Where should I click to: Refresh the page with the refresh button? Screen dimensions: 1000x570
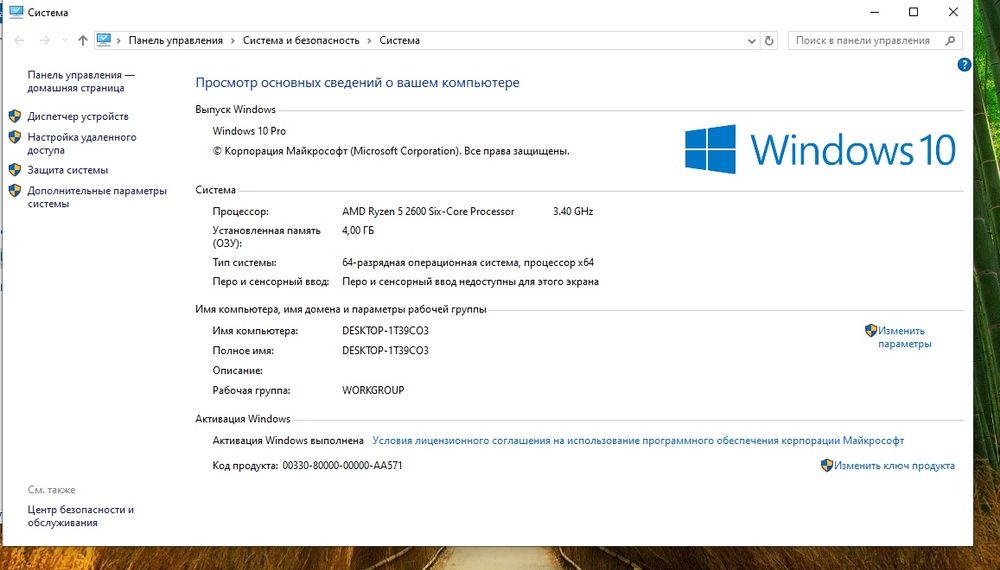[769, 41]
